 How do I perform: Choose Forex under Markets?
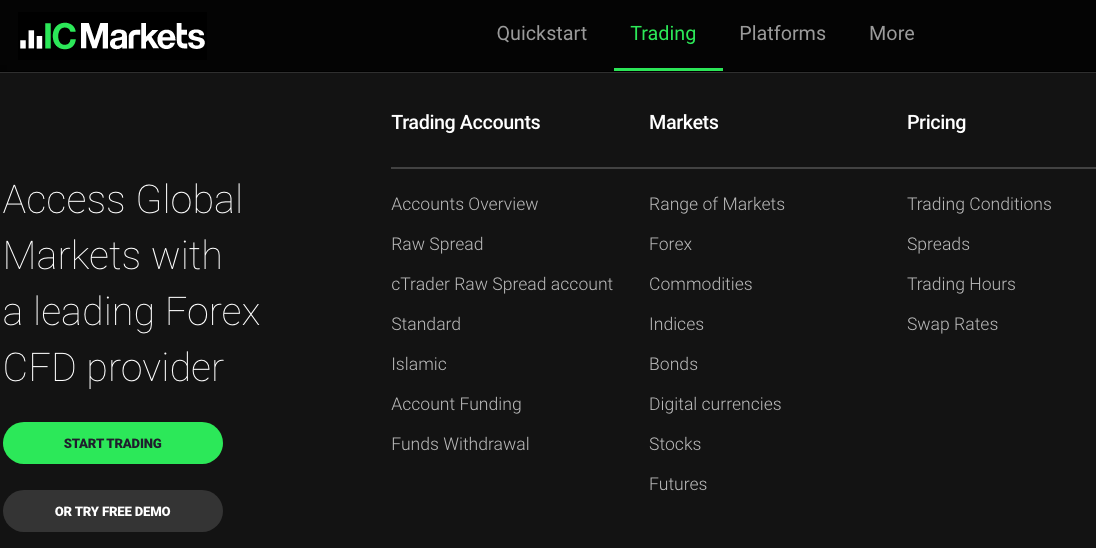[x=670, y=244]
